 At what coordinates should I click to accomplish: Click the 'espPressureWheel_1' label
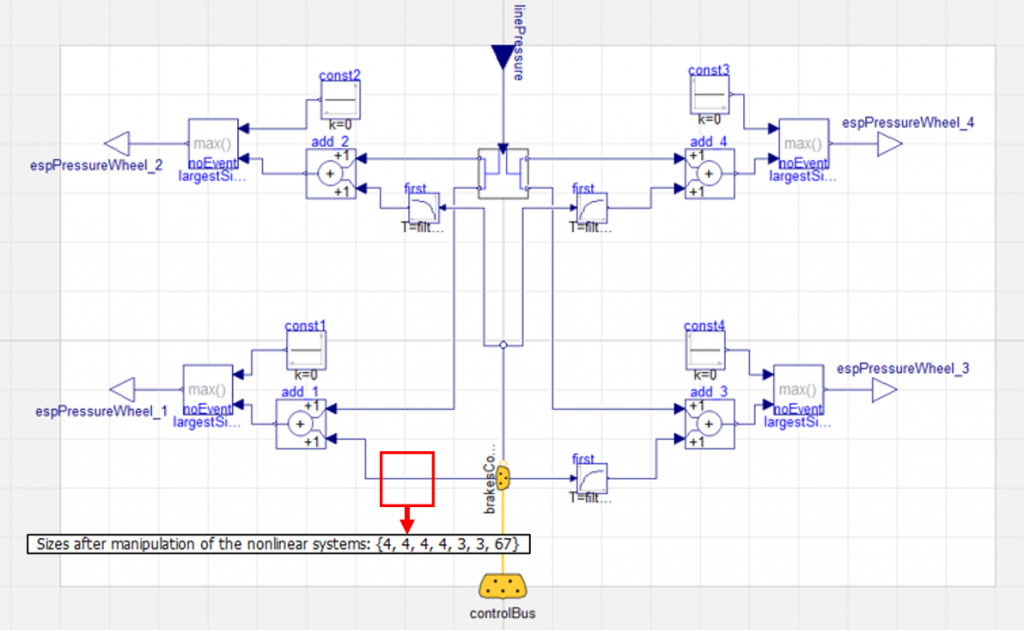[x=101, y=411]
